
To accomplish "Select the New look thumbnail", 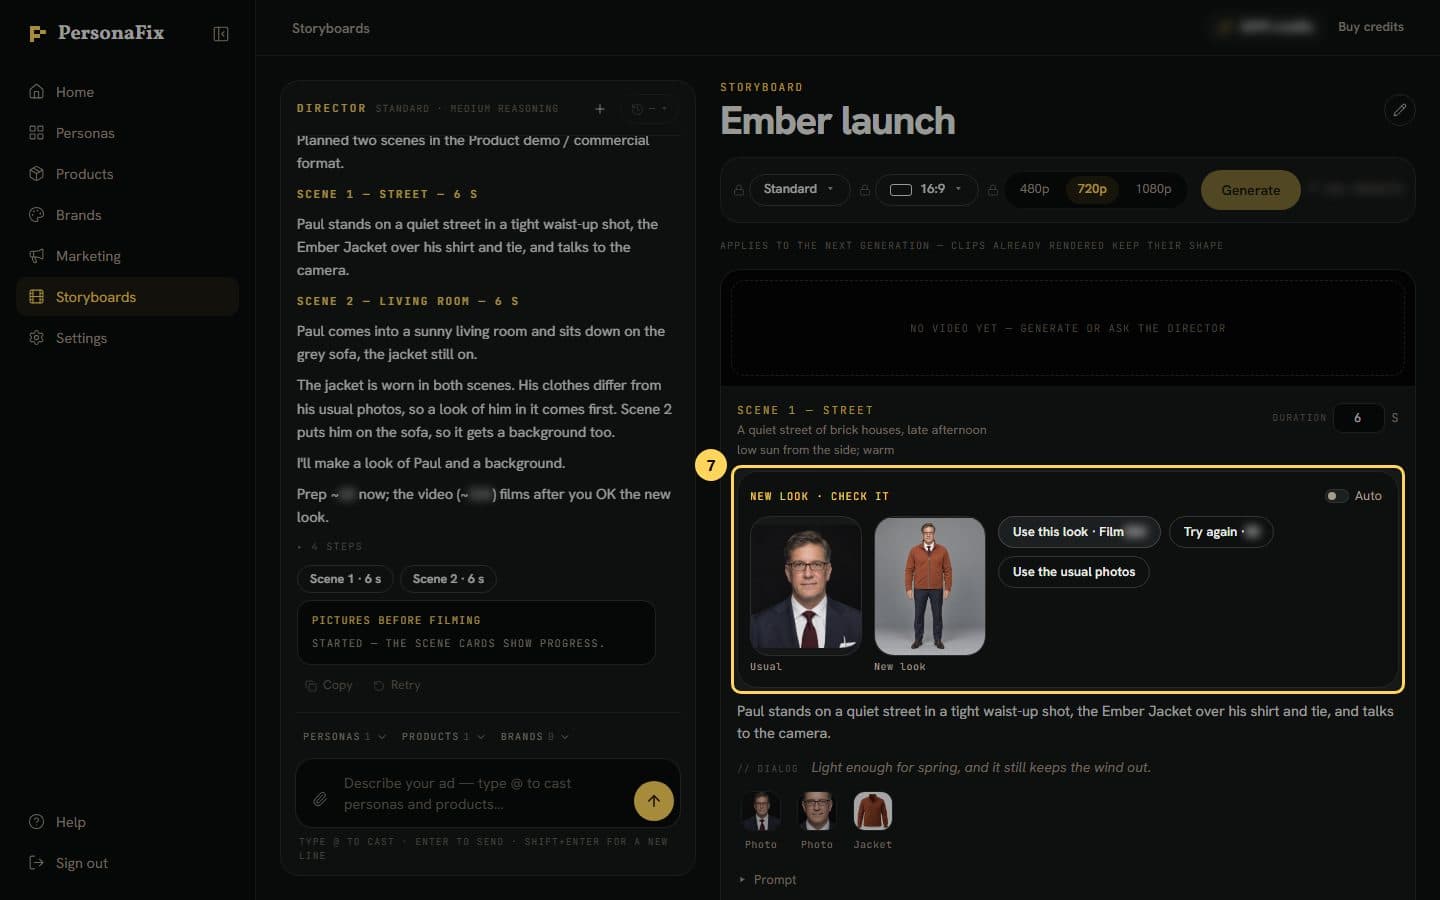I will click(930, 586).
